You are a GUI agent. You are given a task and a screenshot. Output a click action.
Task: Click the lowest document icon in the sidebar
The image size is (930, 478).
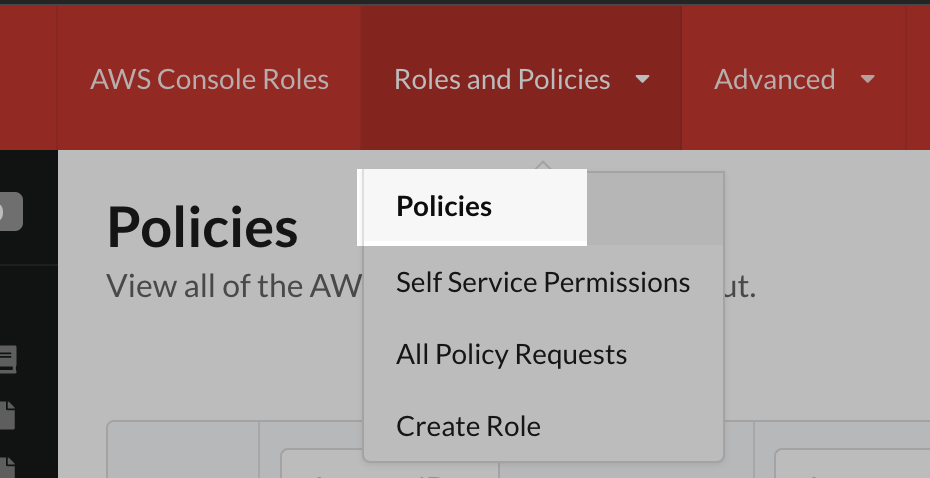click(x=8, y=467)
